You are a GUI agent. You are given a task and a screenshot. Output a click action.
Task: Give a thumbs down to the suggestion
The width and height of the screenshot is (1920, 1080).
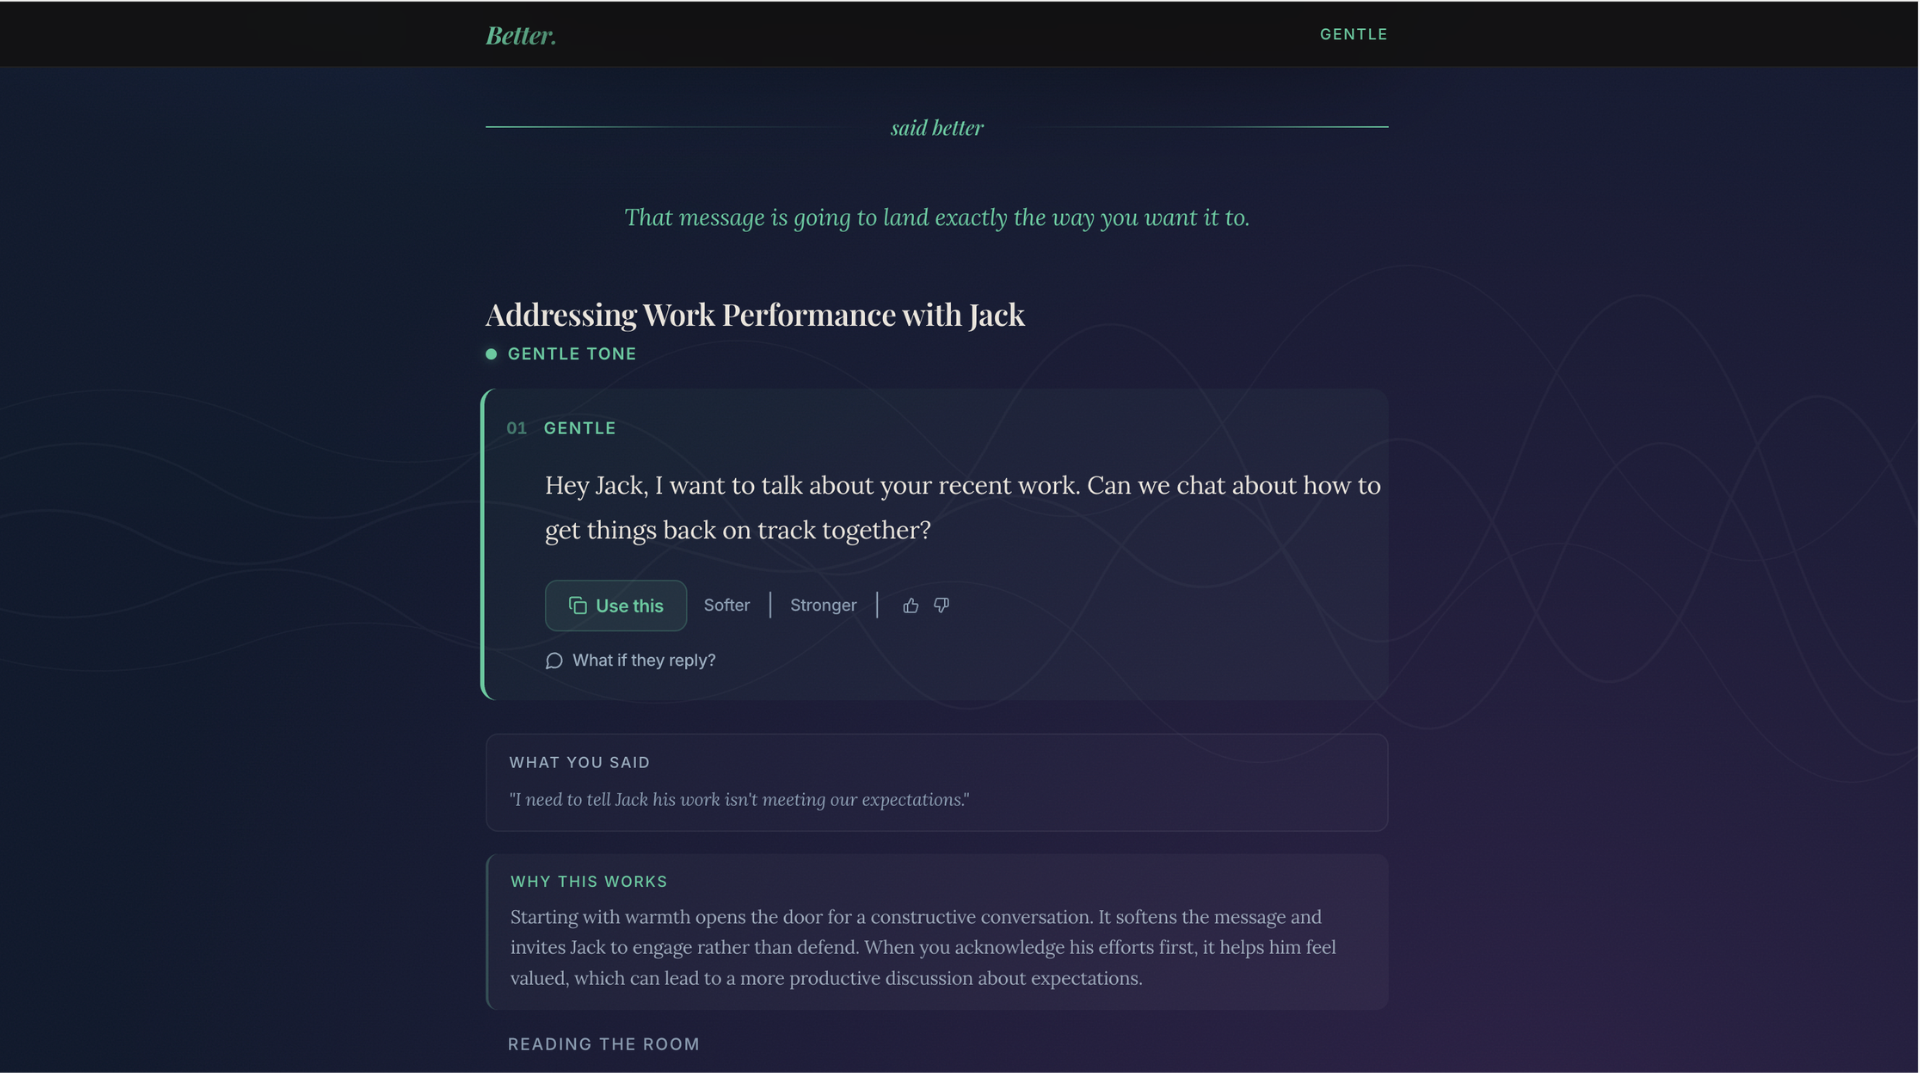(941, 605)
